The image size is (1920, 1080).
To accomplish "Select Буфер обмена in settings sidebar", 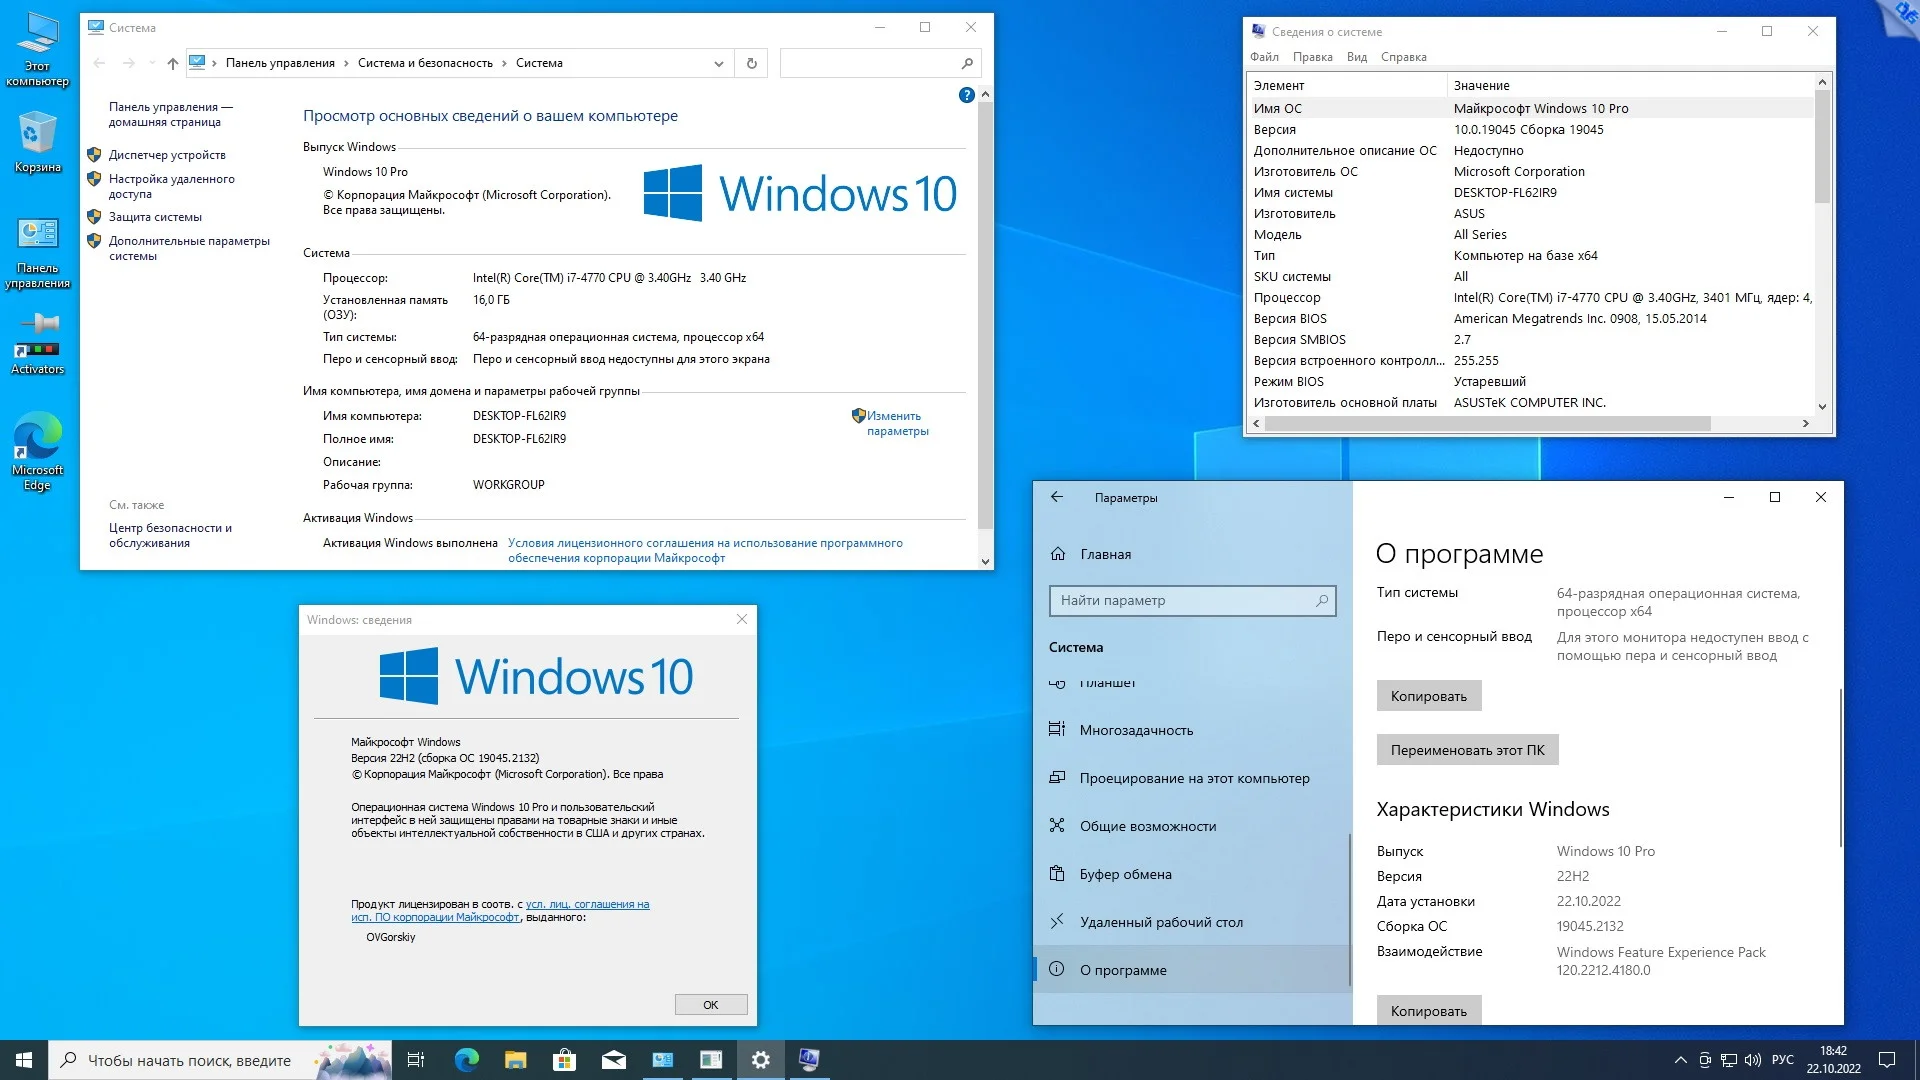I will 1125,874.
